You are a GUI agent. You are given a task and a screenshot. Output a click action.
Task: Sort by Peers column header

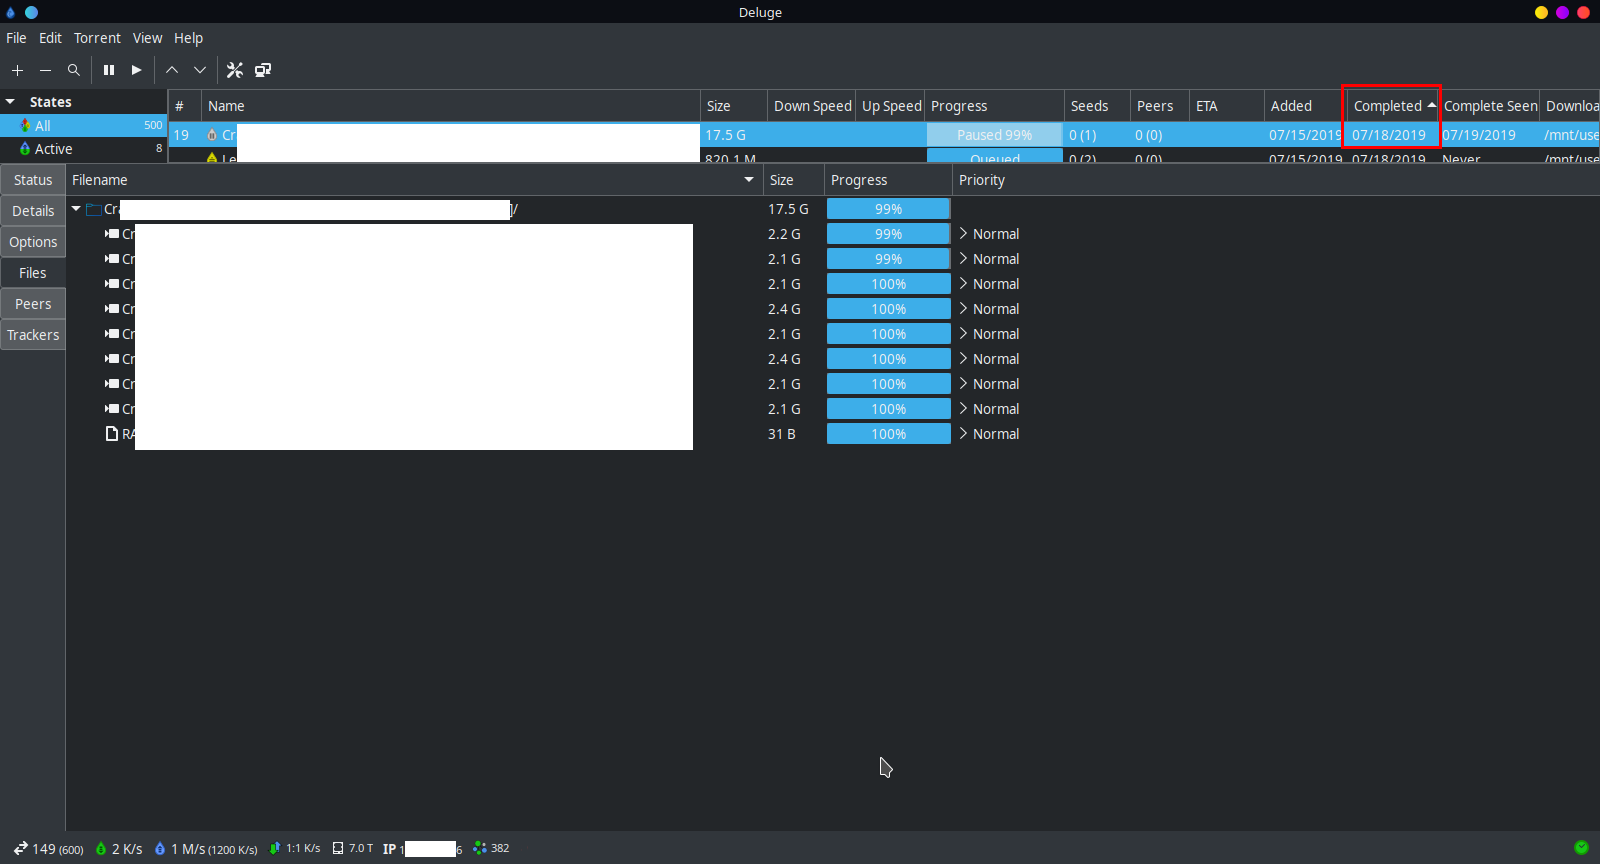[1160, 106]
